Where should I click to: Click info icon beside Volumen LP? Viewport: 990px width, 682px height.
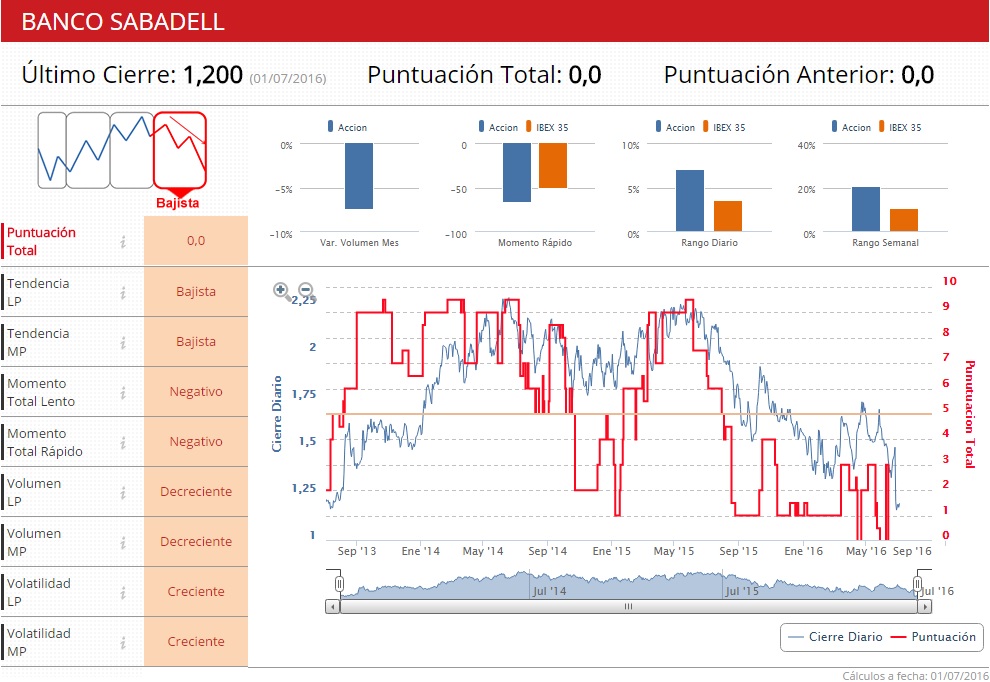coord(123,493)
